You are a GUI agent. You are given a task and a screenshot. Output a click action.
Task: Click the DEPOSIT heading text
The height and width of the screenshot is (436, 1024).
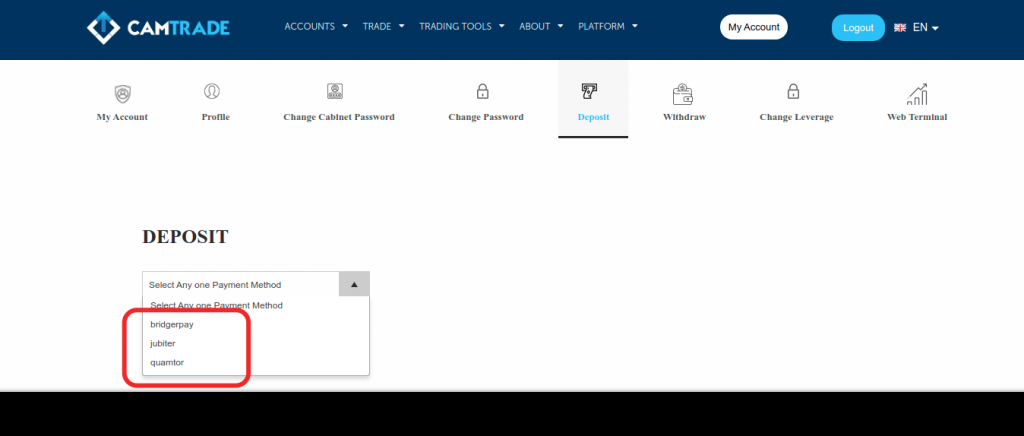pyautogui.click(x=185, y=237)
